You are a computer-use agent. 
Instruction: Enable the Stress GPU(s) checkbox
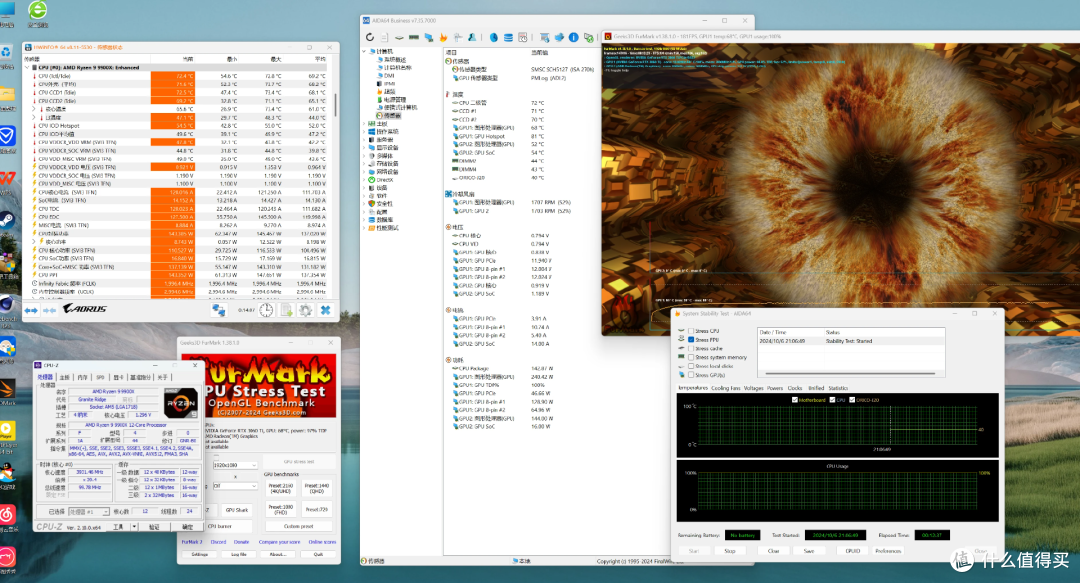pos(691,375)
